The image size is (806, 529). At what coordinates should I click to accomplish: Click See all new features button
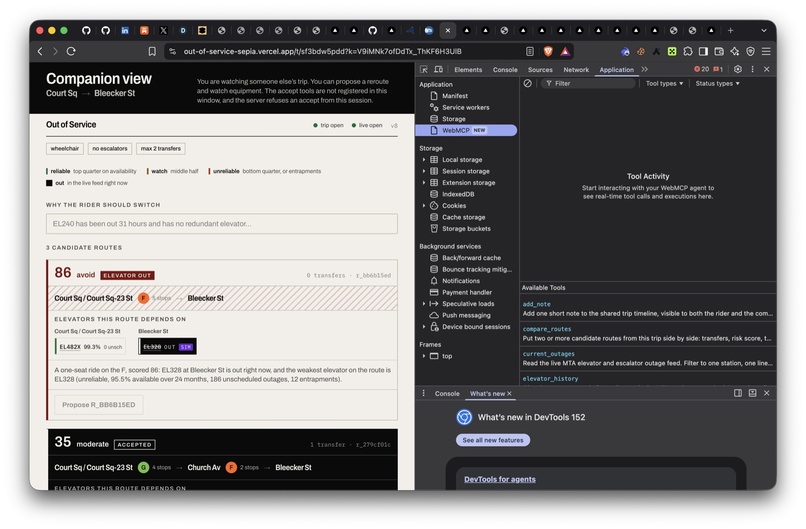(x=492, y=440)
